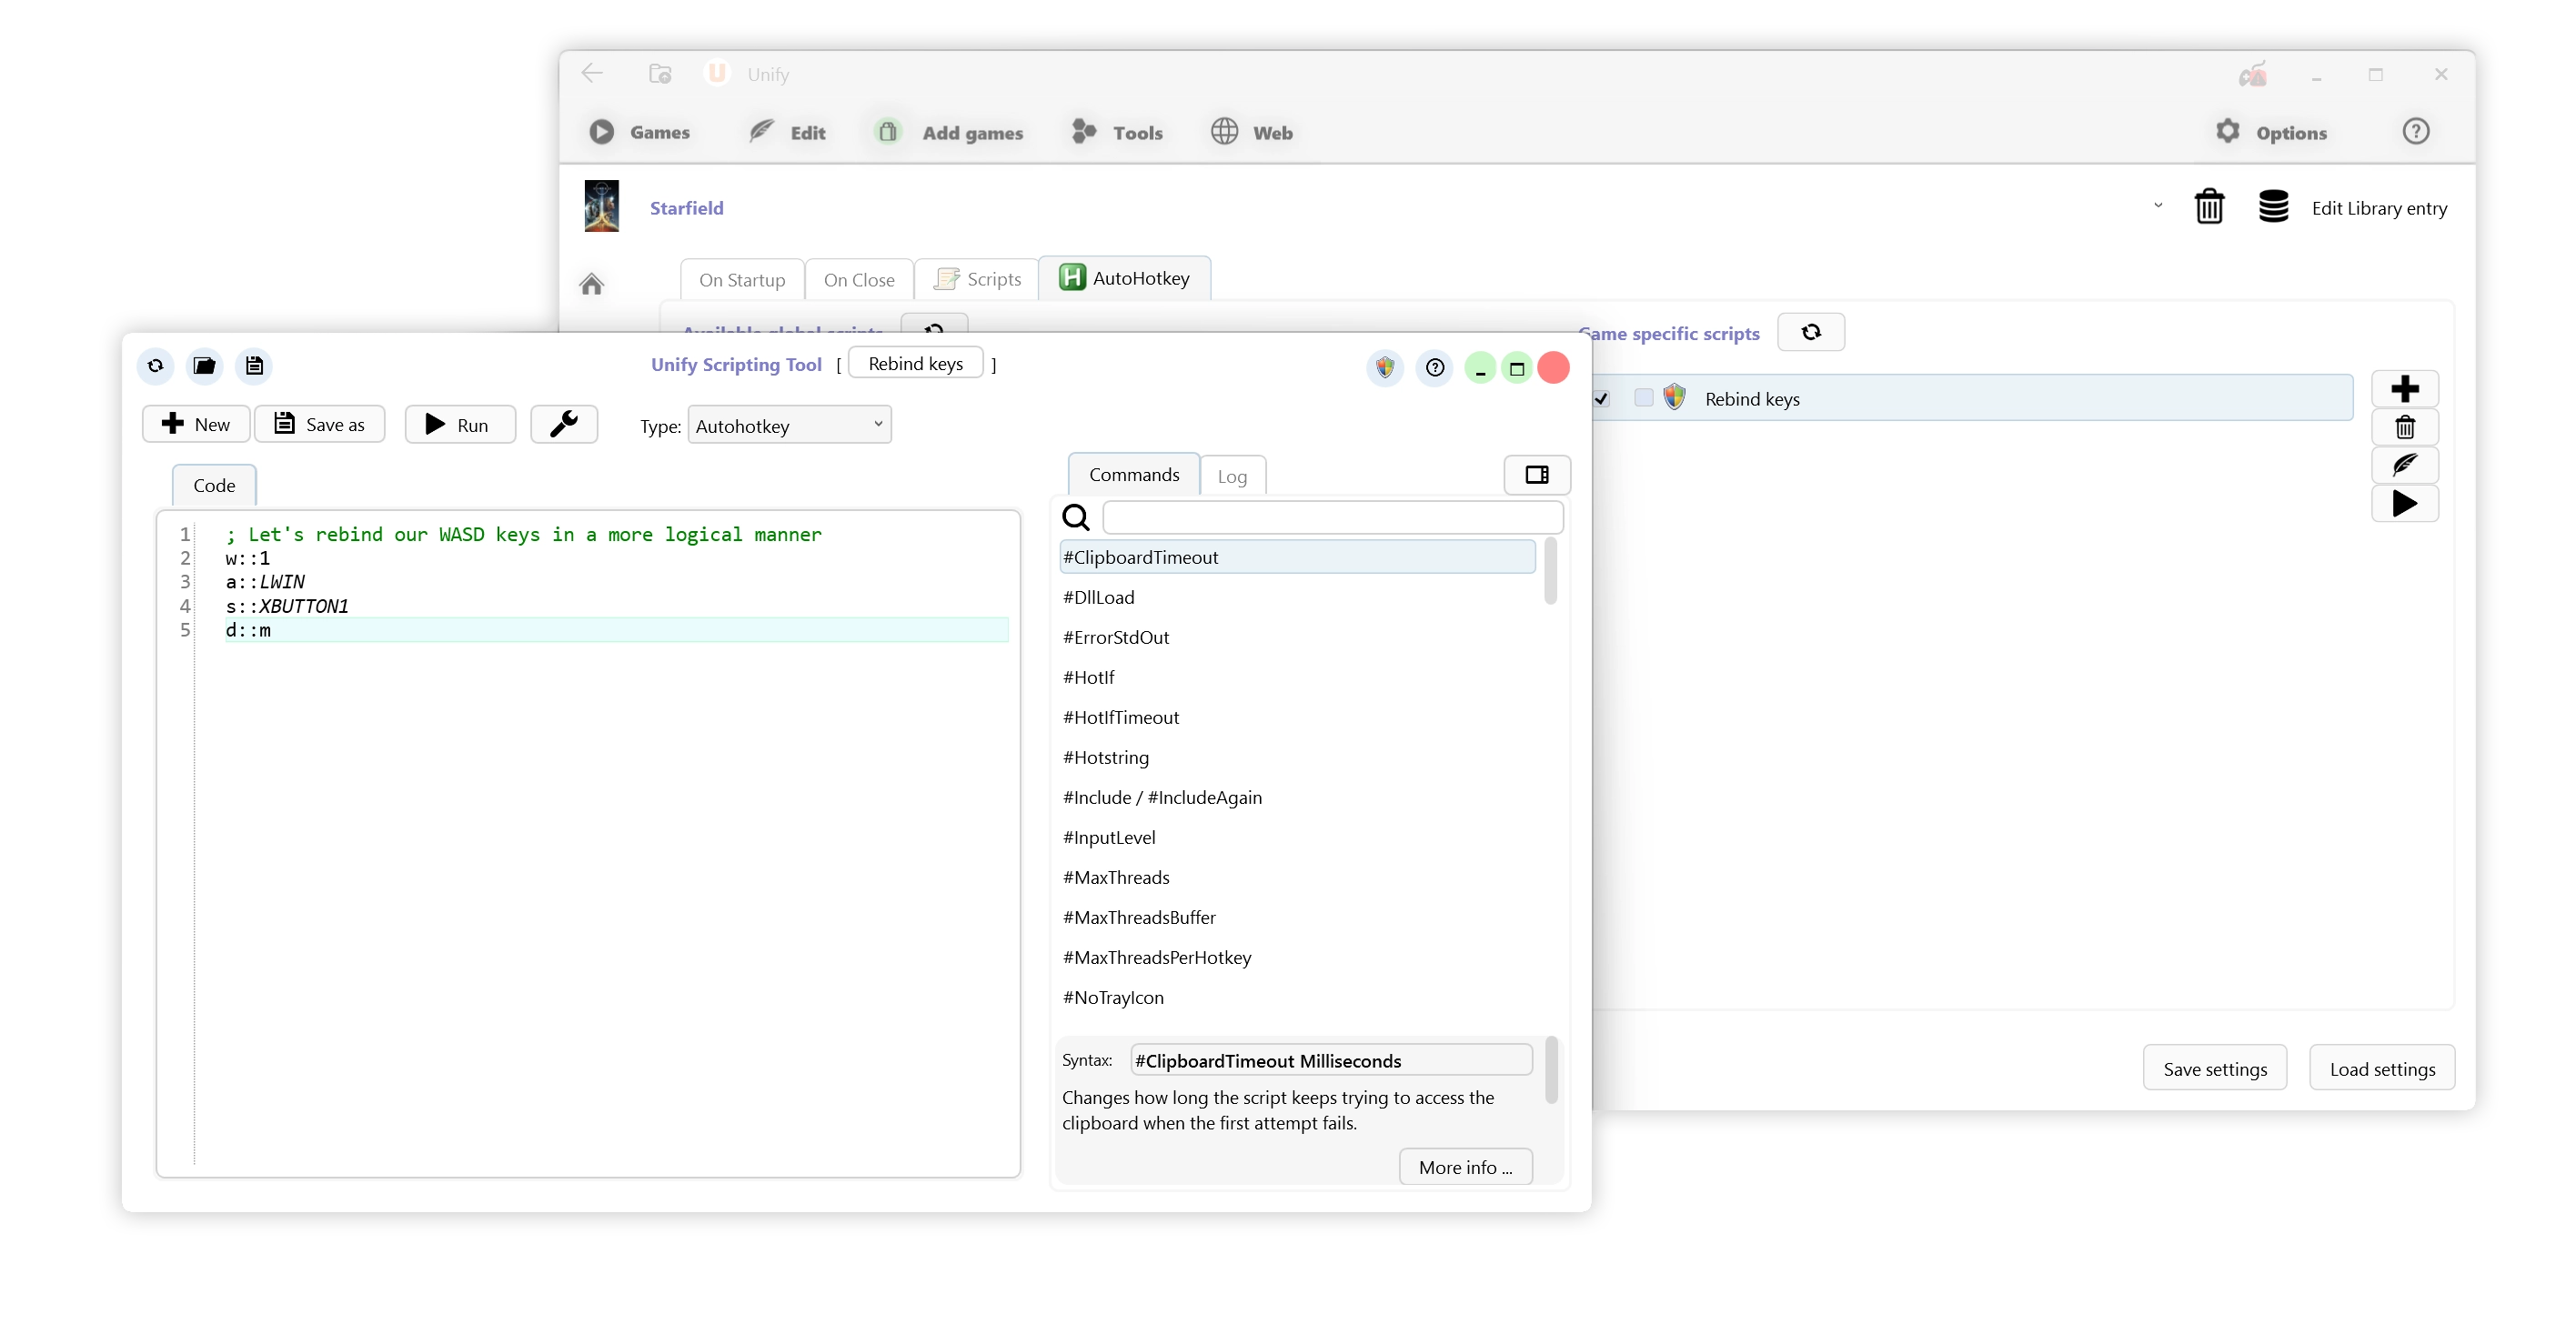2576x1324 pixels.
Task: Open the Type Autohotkey dropdown
Action: [789, 425]
